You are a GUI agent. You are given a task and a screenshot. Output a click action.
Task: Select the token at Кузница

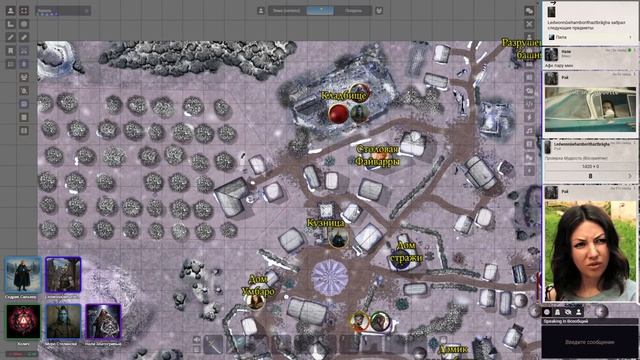338,238
